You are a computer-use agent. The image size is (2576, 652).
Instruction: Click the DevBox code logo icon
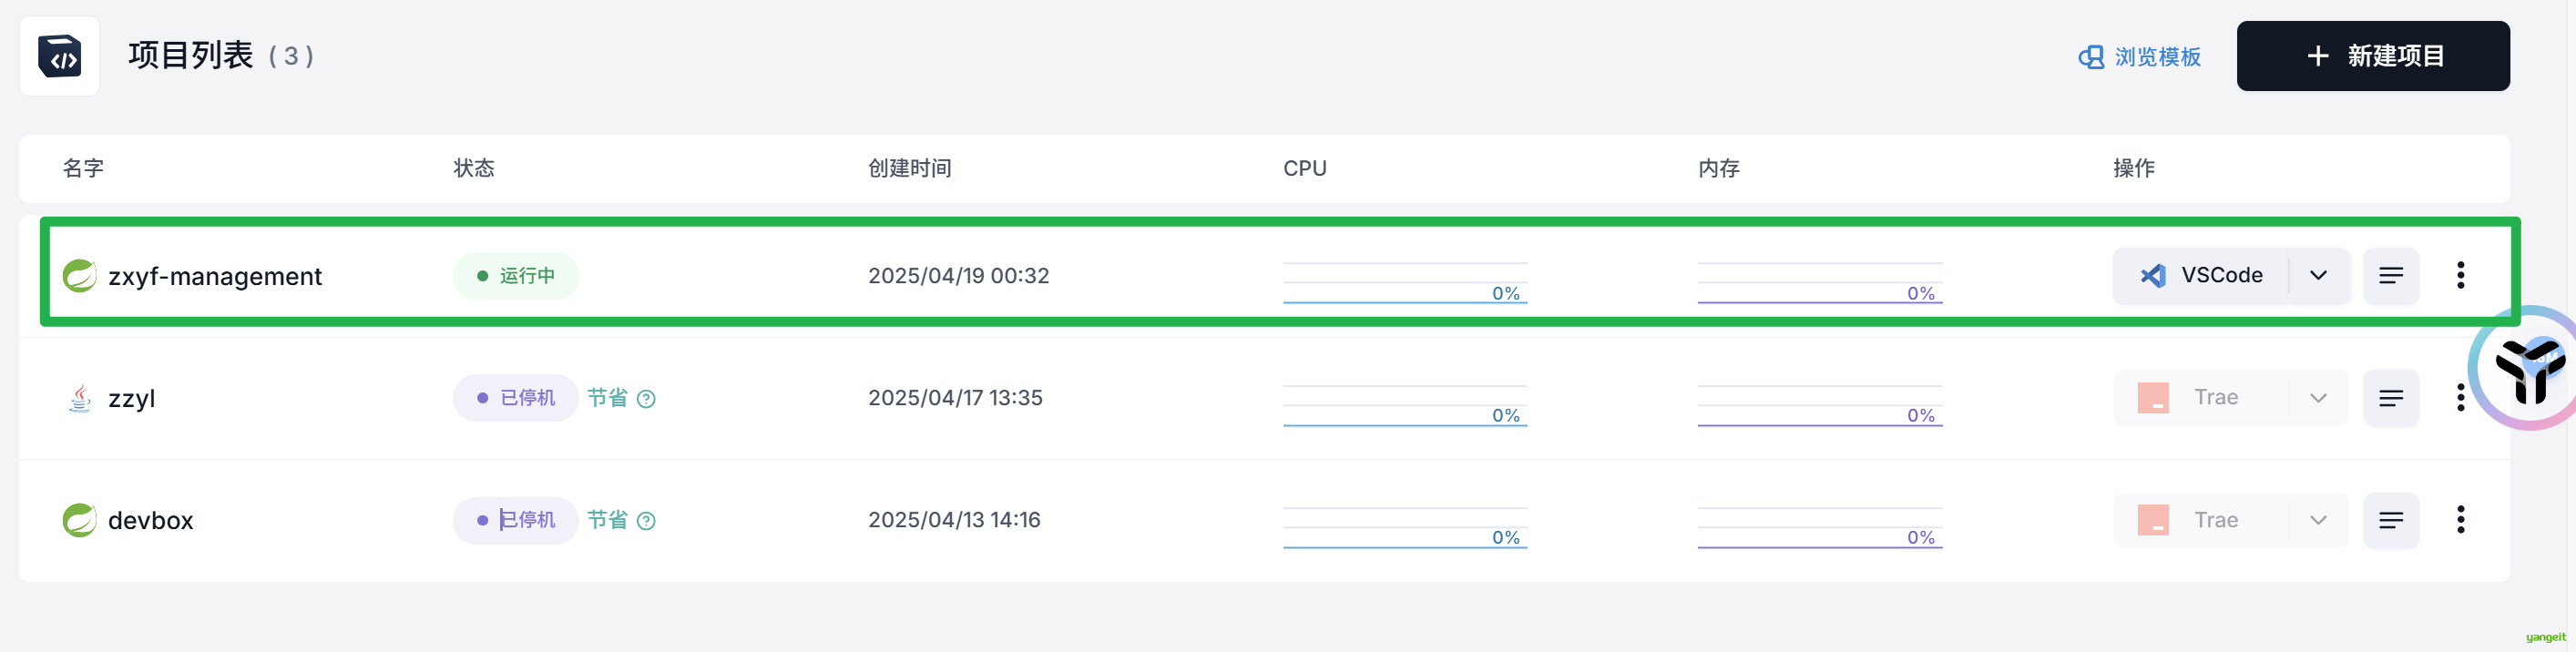tap(59, 56)
